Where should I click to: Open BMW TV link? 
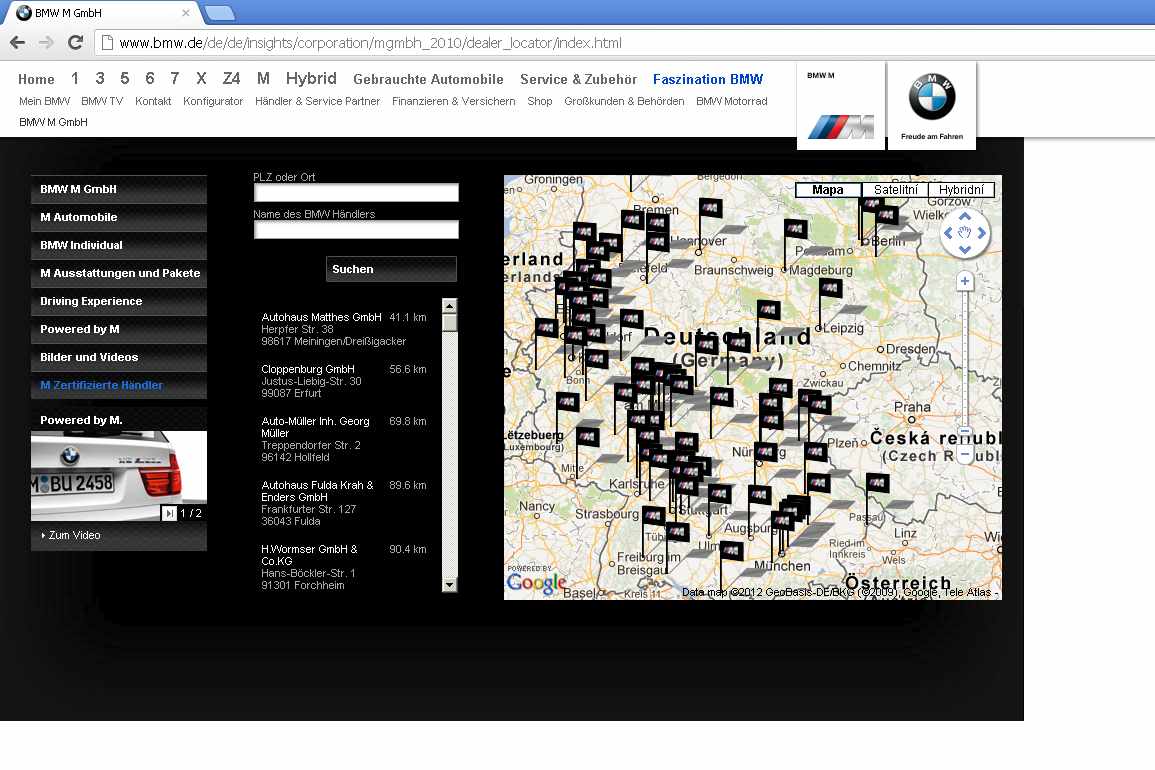pos(102,101)
